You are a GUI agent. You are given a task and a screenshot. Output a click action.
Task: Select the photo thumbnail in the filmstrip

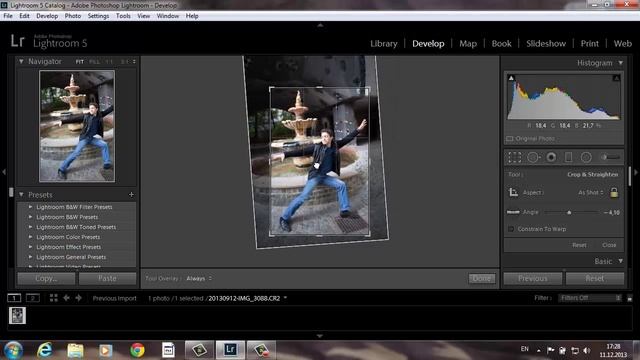tap(17, 316)
